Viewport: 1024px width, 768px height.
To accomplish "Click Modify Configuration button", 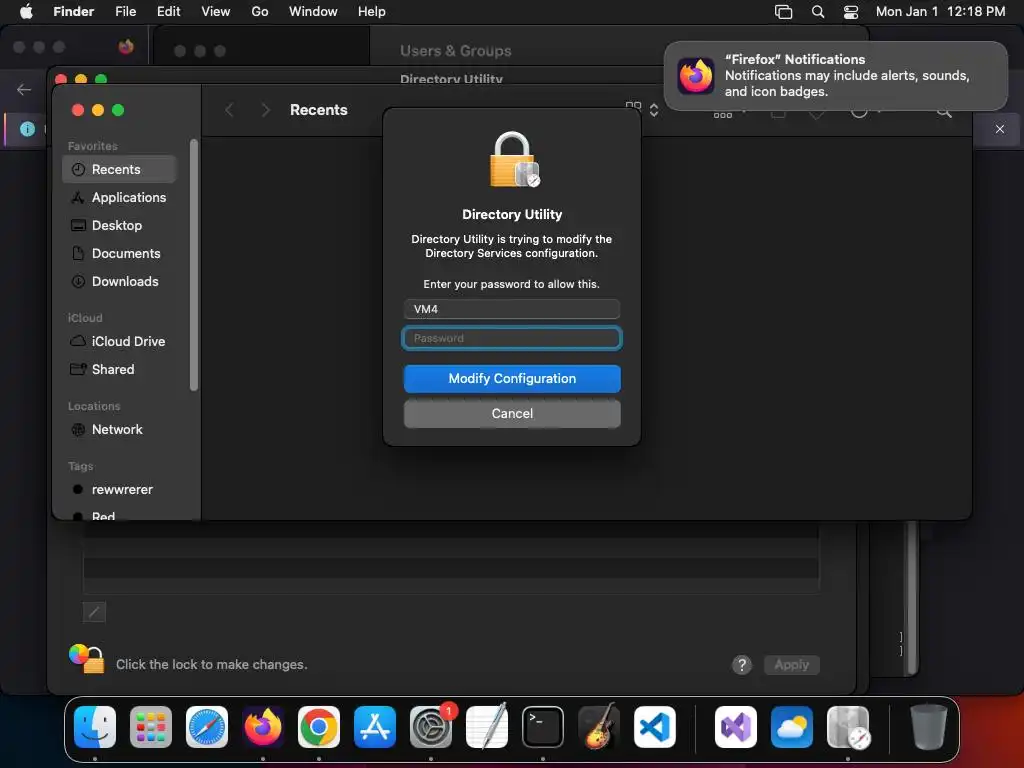I will tap(512, 379).
